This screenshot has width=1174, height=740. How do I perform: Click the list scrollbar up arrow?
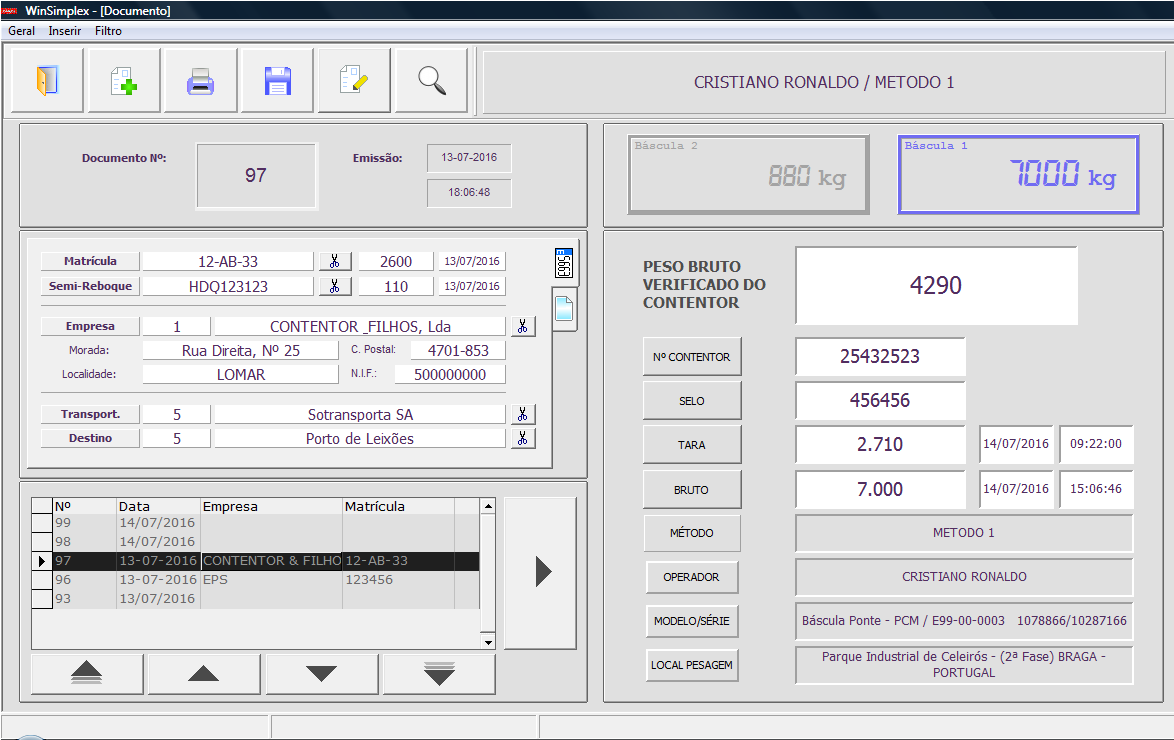point(488,506)
